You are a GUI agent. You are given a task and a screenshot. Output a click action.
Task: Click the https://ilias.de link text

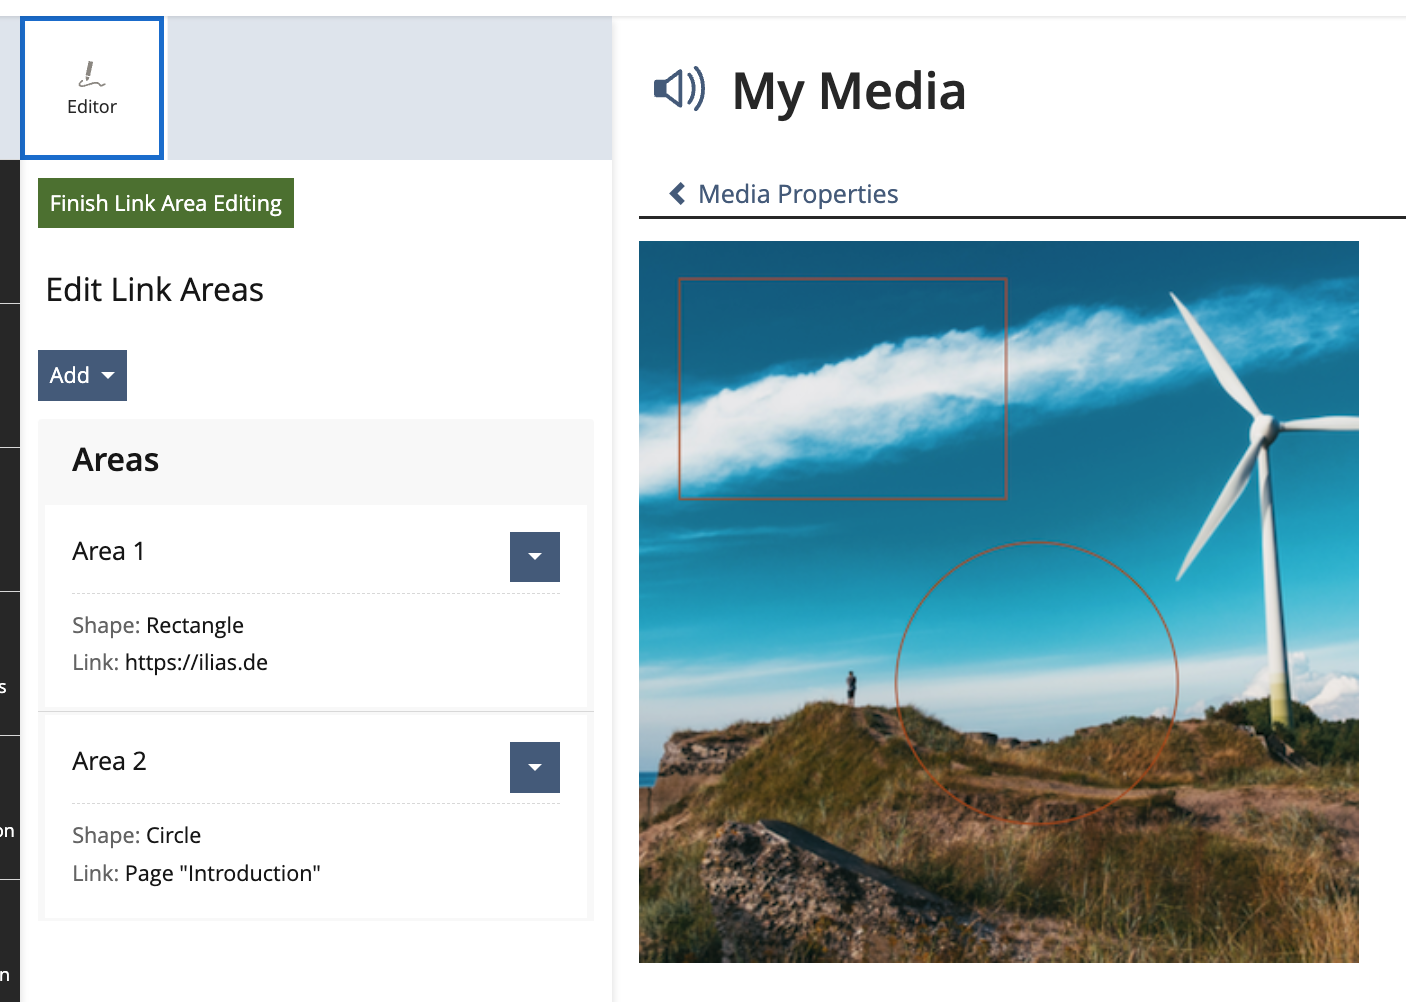coord(196,662)
